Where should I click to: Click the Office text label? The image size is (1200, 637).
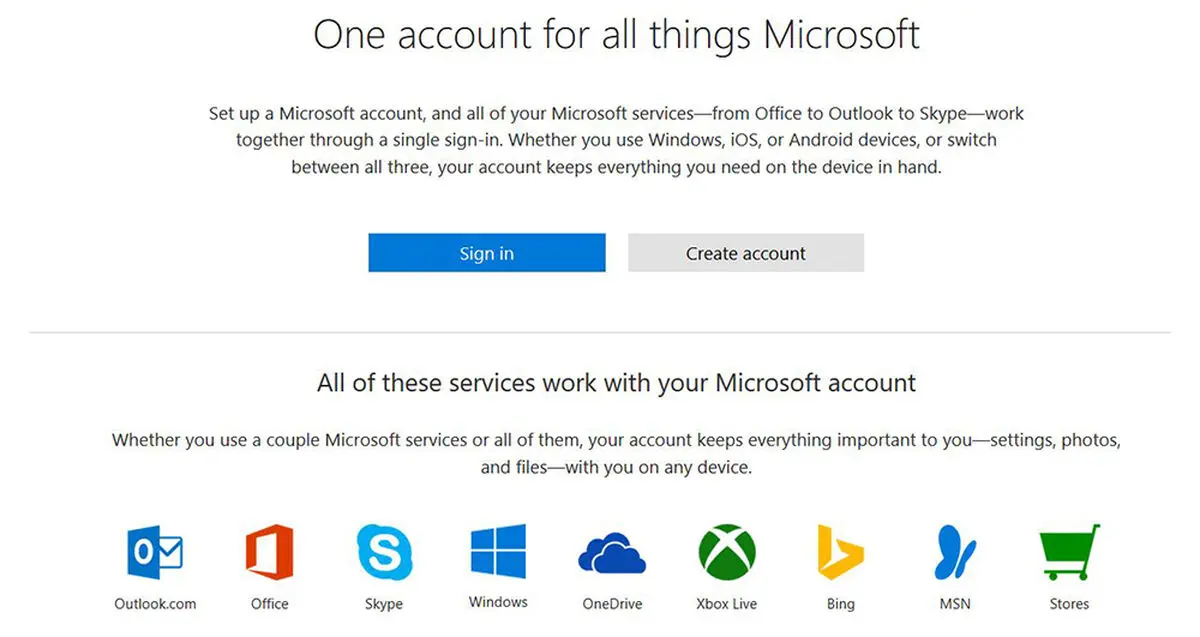tap(270, 604)
